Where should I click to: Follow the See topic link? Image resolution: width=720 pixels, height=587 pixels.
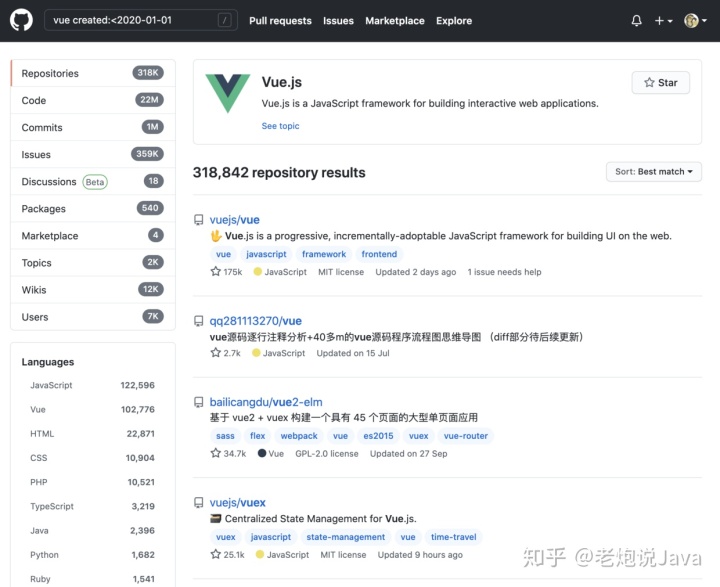click(280, 126)
